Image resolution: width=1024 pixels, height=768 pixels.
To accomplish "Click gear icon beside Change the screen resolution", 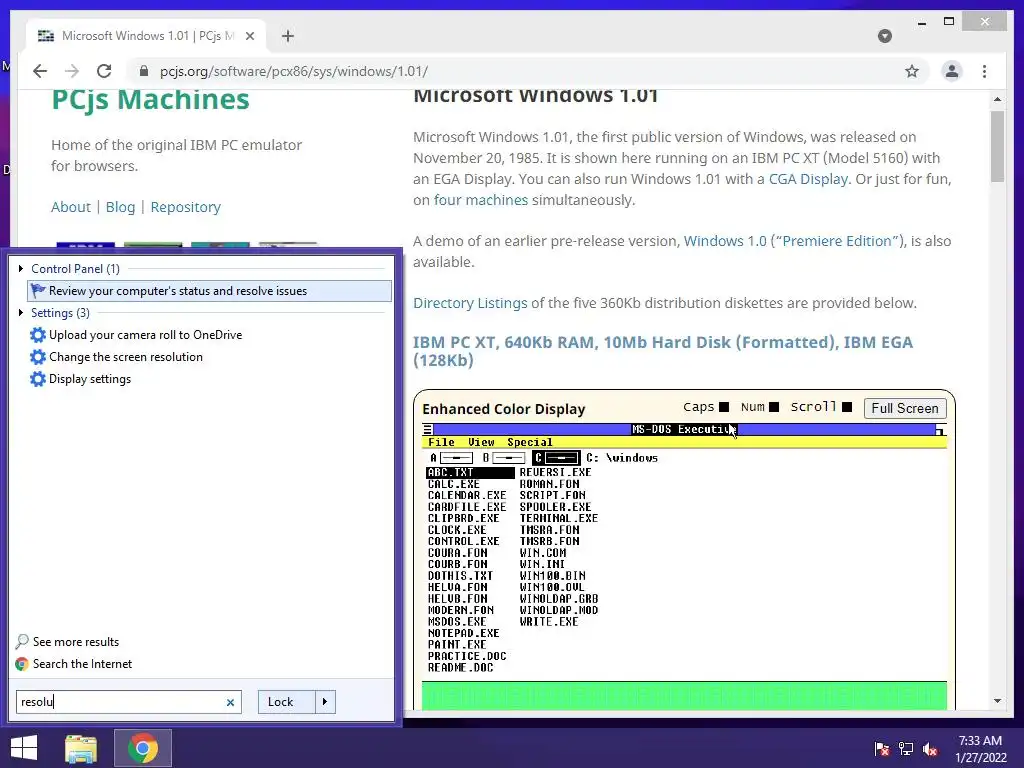I will click(38, 357).
